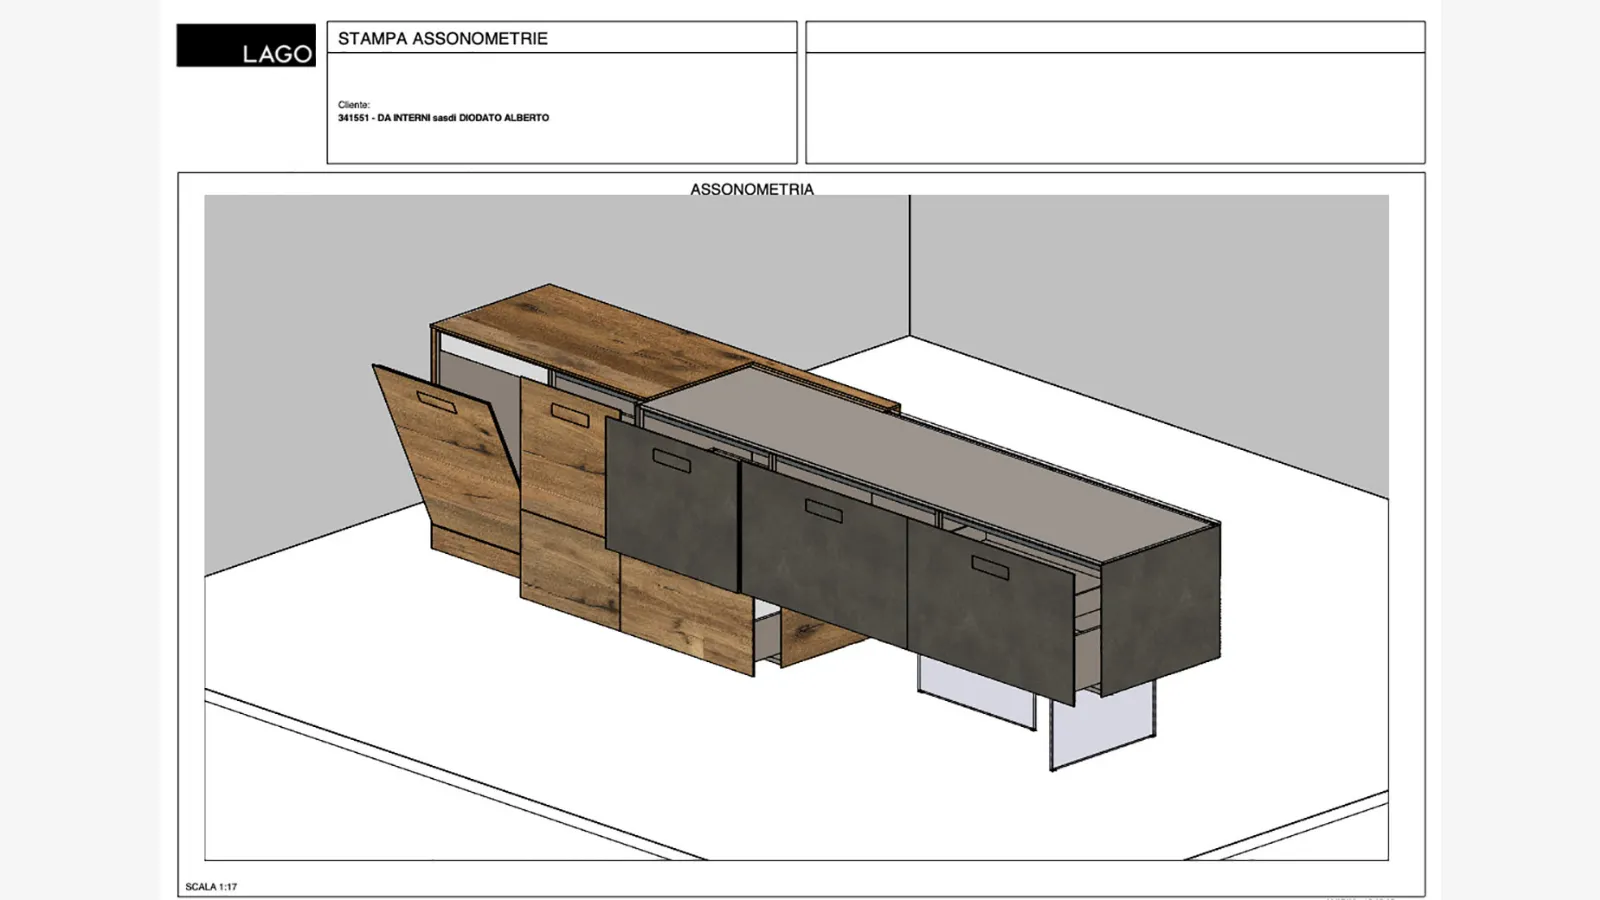
Task: Select the client name DA INTERNI text
Action: pyautogui.click(x=443, y=118)
